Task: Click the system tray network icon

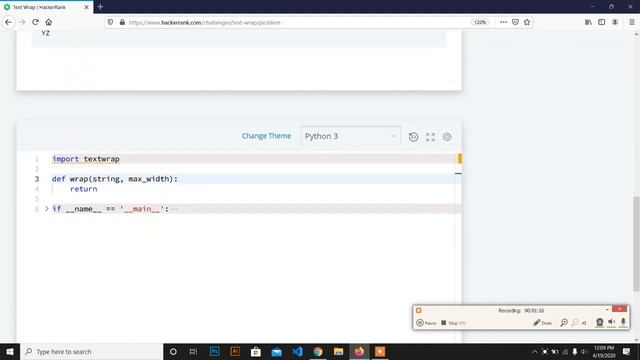Action: 565,351
